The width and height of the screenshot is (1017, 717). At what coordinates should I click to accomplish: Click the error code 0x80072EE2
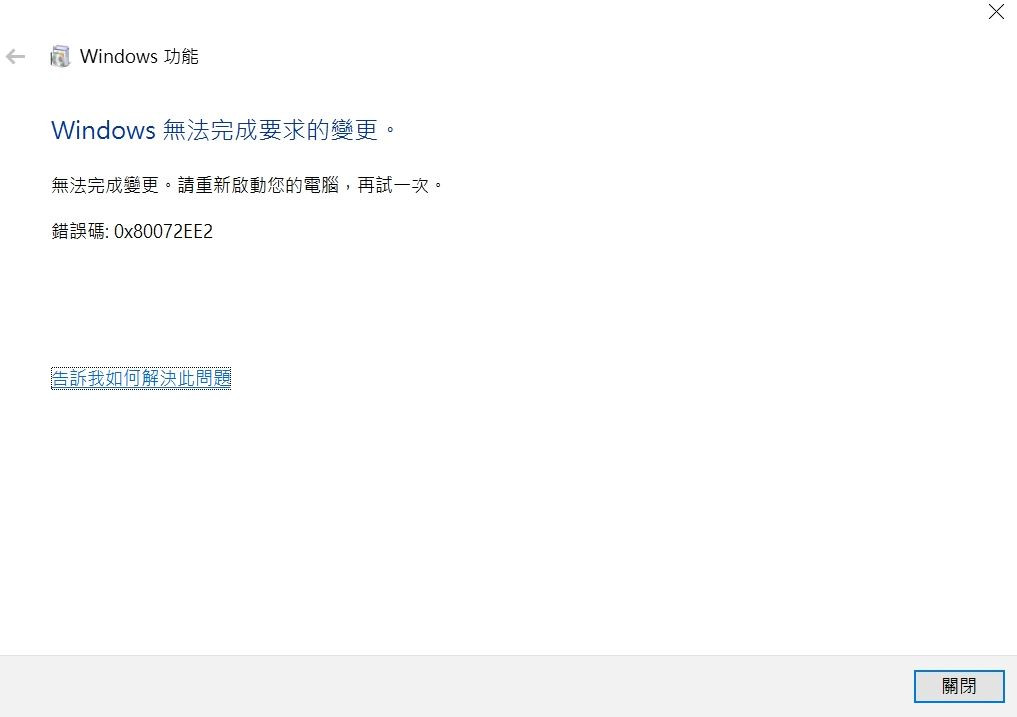[163, 232]
